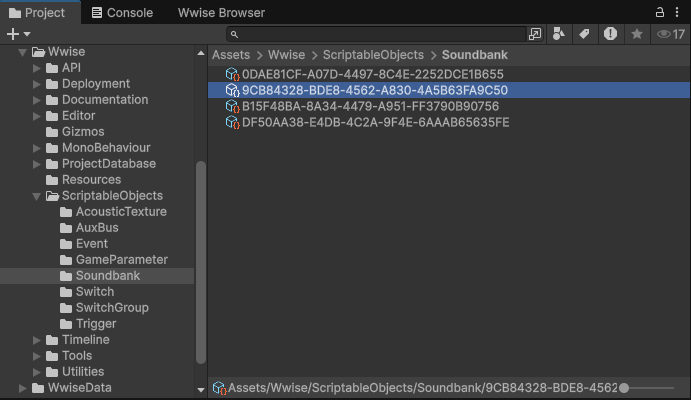Click the Wwise breadcrumb link

point(286,55)
